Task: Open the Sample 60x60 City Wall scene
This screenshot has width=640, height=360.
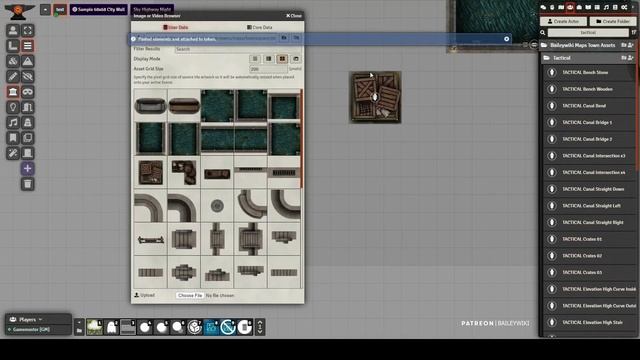Action: [98, 9]
